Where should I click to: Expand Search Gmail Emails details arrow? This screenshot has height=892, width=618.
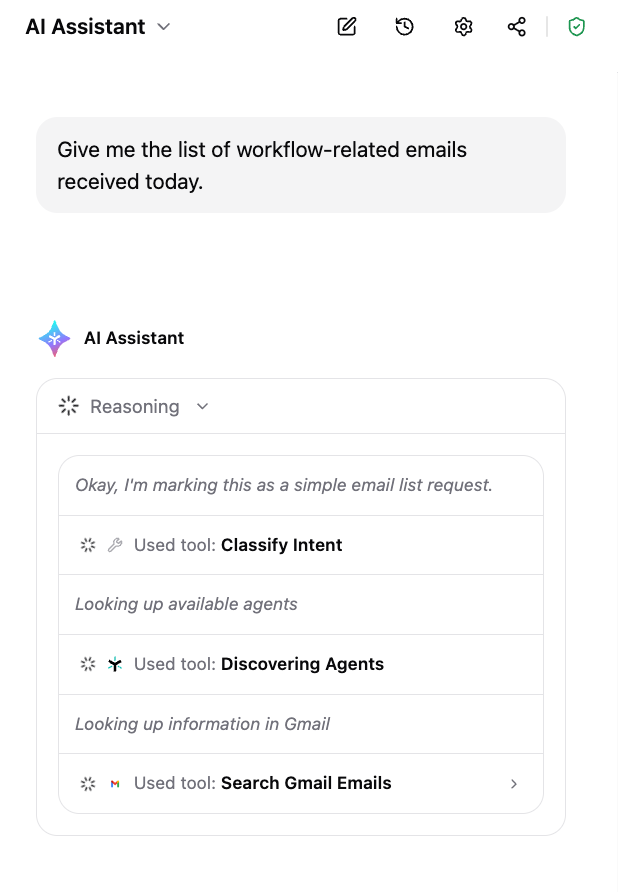point(514,784)
